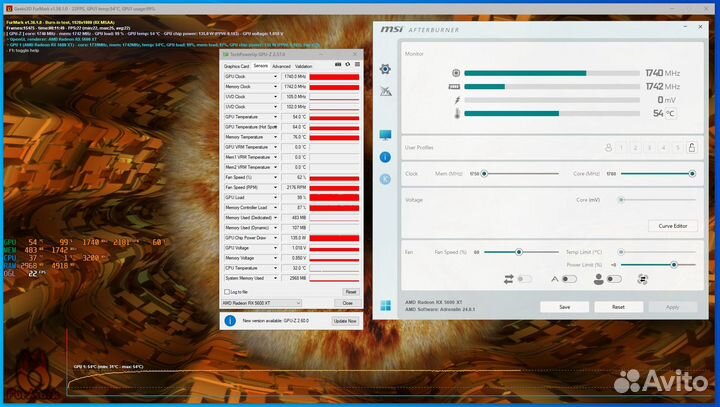Screen dimensions: 720x407
Task: Open the blue info icon in Afterburner sidebar
Action: (x=386, y=157)
